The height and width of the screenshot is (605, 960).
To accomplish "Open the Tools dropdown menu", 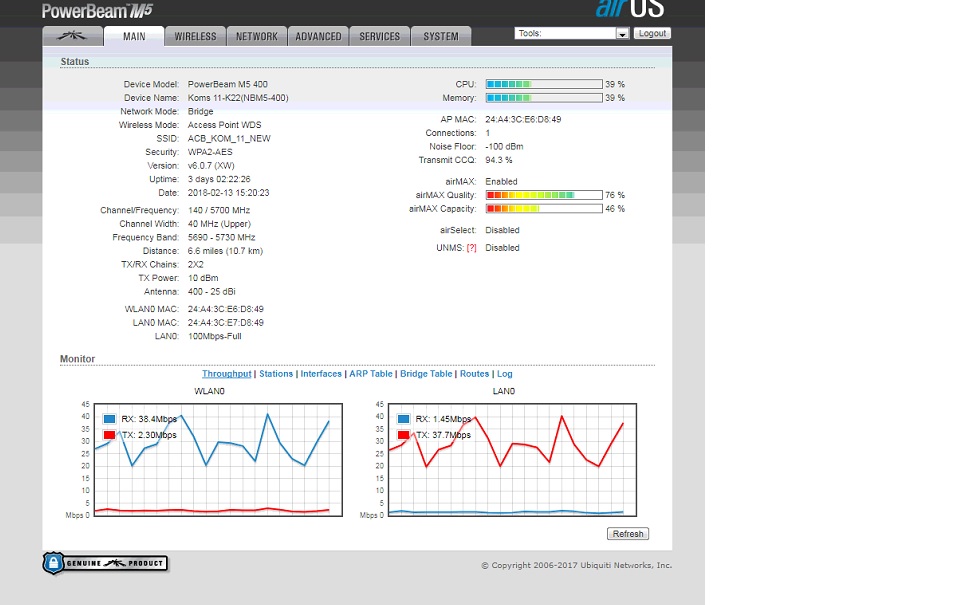I will [x=572, y=34].
